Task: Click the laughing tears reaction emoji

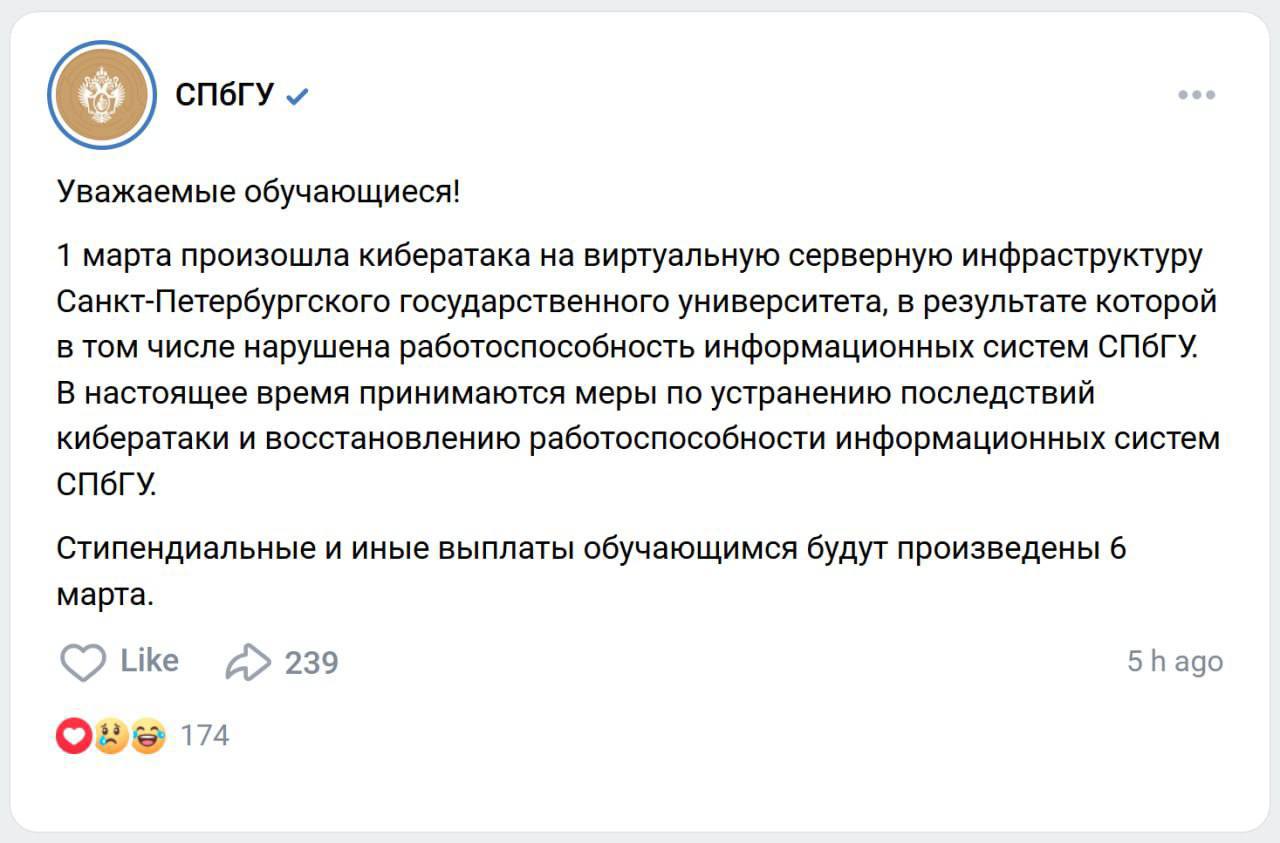Action: 147,737
